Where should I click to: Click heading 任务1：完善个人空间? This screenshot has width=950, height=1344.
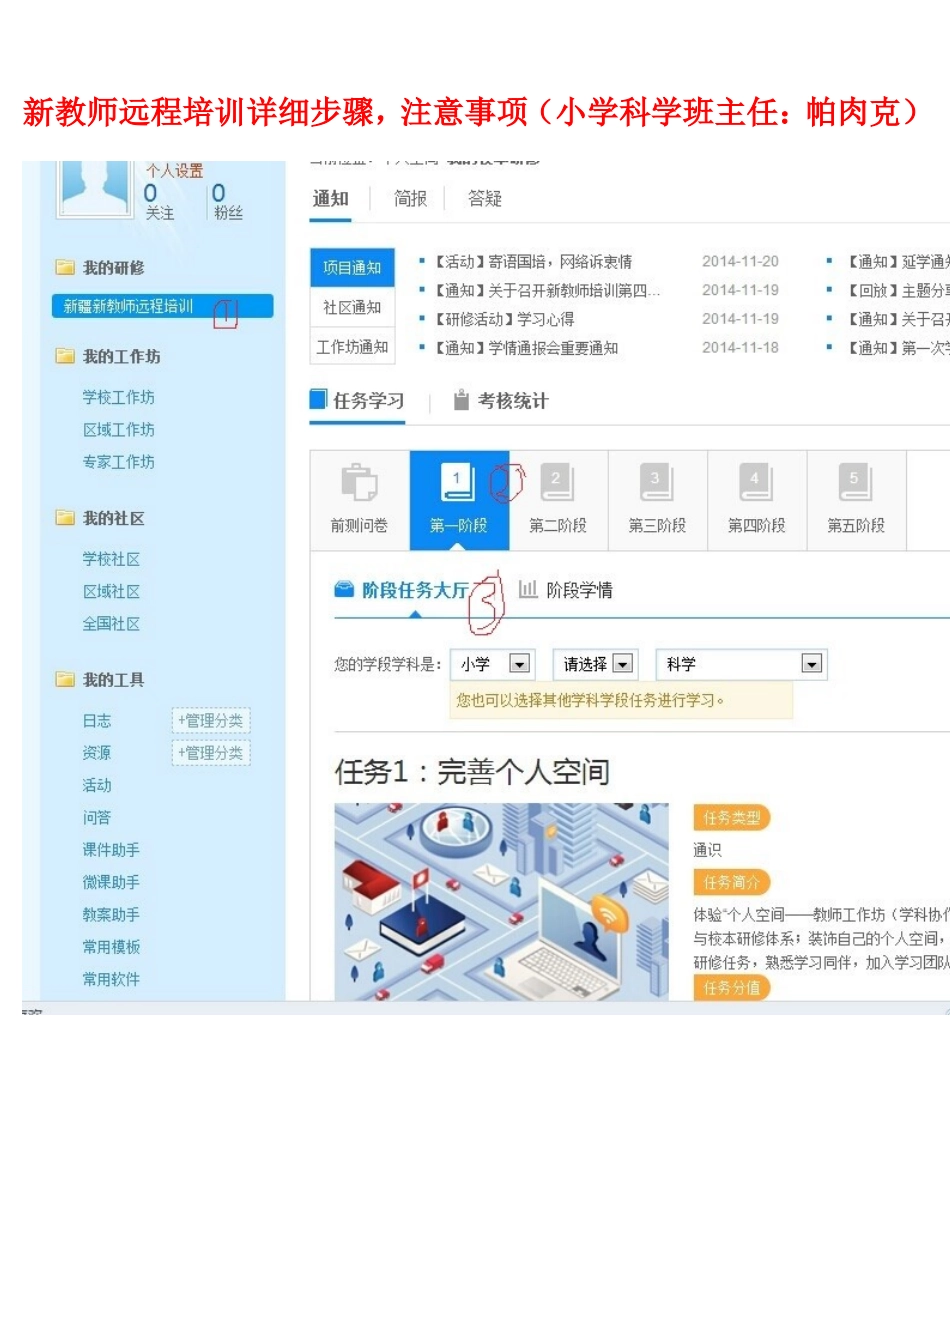[x=471, y=771]
